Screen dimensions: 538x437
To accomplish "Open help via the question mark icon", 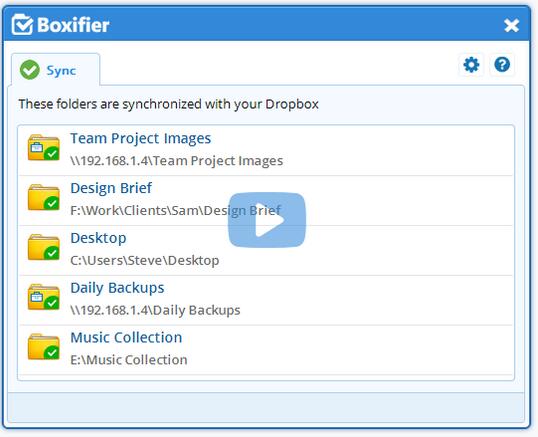I will (x=502, y=64).
